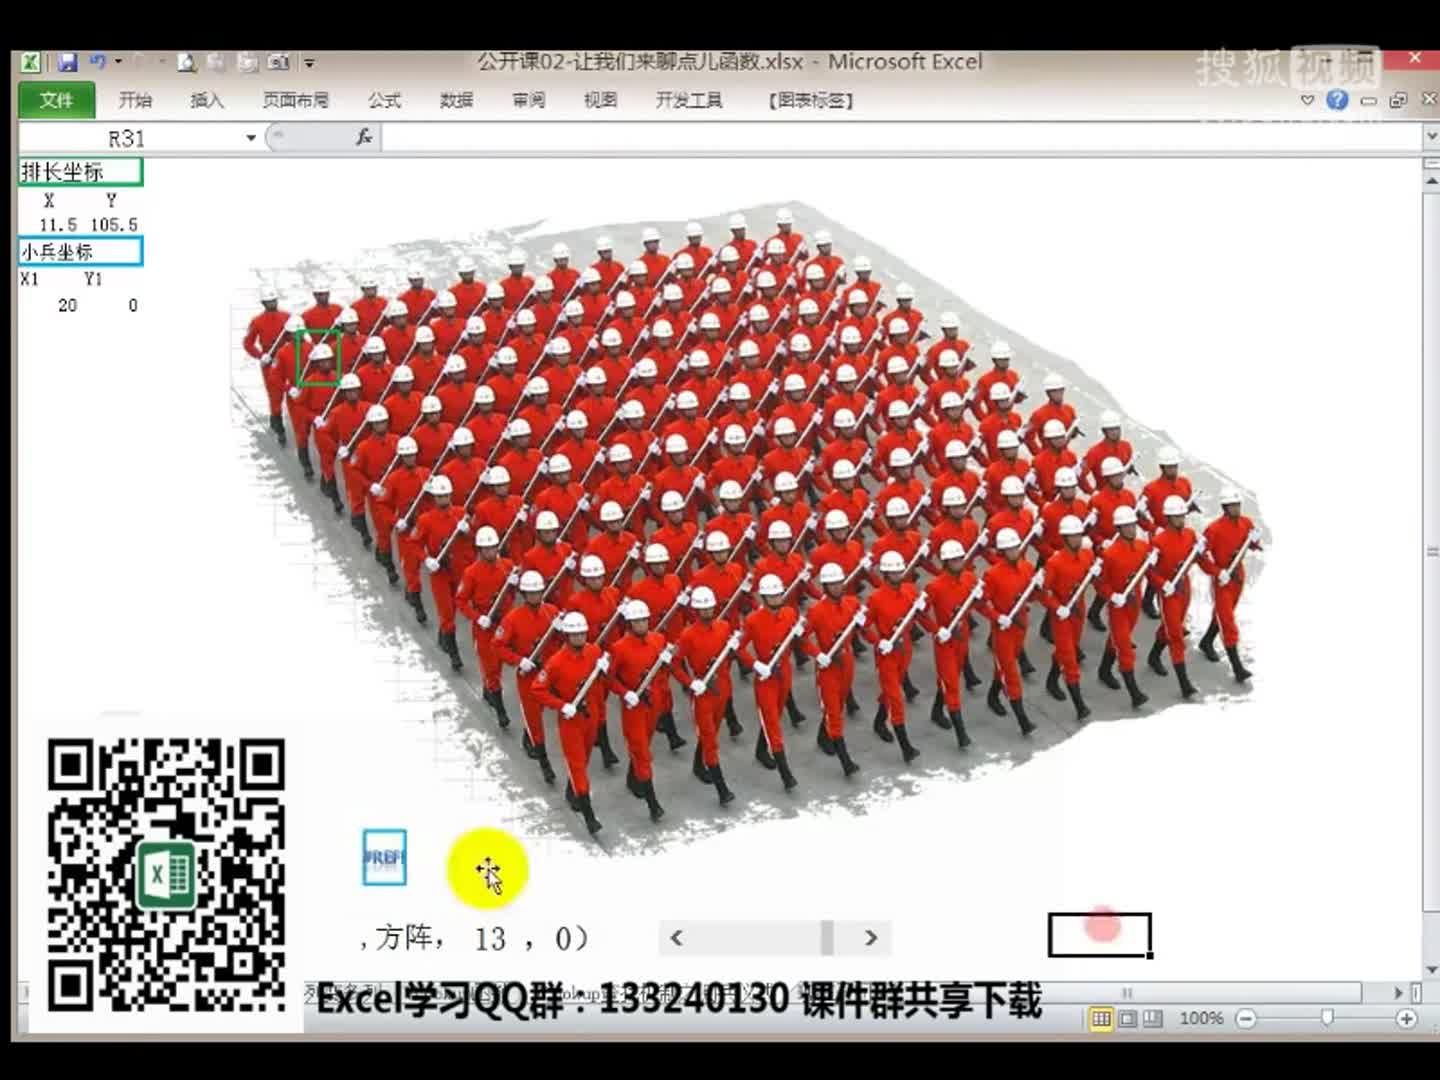Click the print preview icon in the Quick Access Toolbar

coord(186,62)
